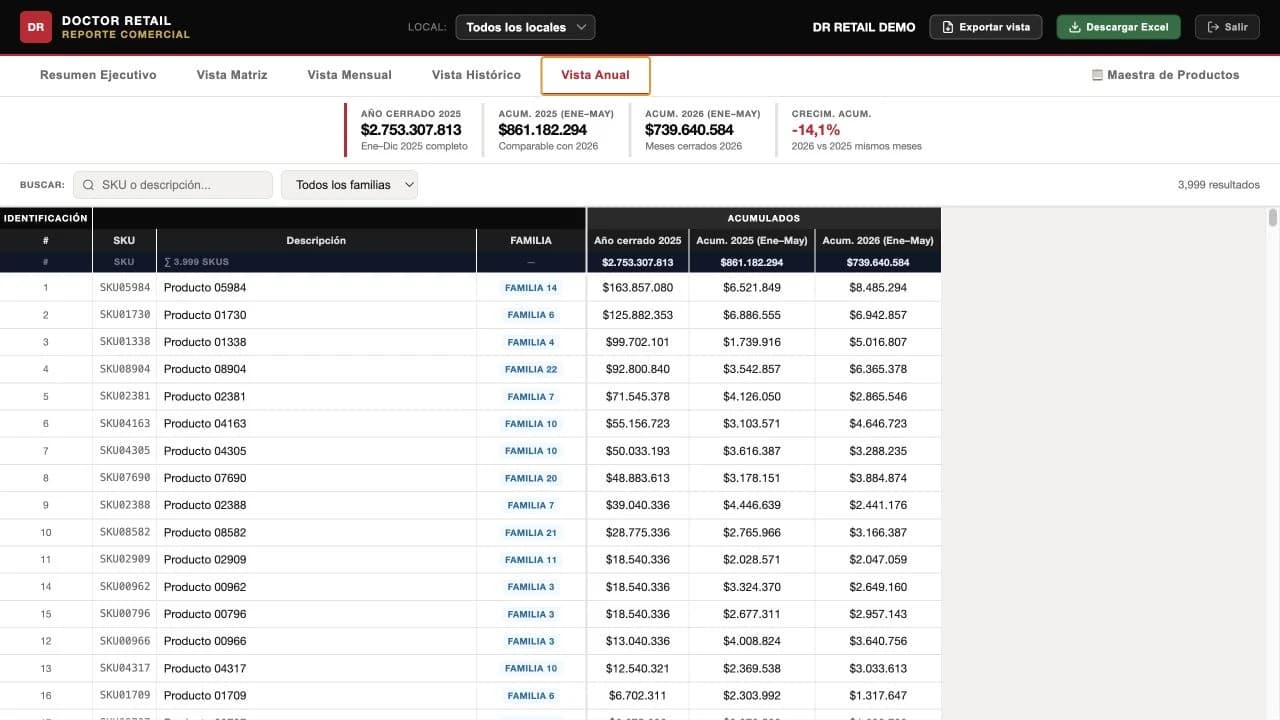Select the Vista Anual tab
The height and width of the screenshot is (720, 1280).
(x=595, y=75)
